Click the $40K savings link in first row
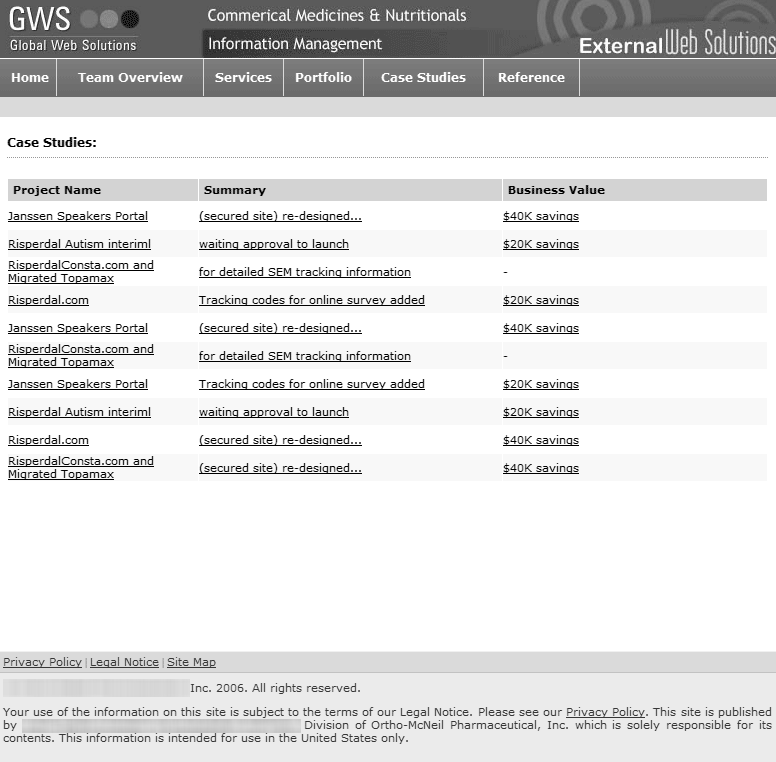The height and width of the screenshot is (762, 776). (x=541, y=216)
